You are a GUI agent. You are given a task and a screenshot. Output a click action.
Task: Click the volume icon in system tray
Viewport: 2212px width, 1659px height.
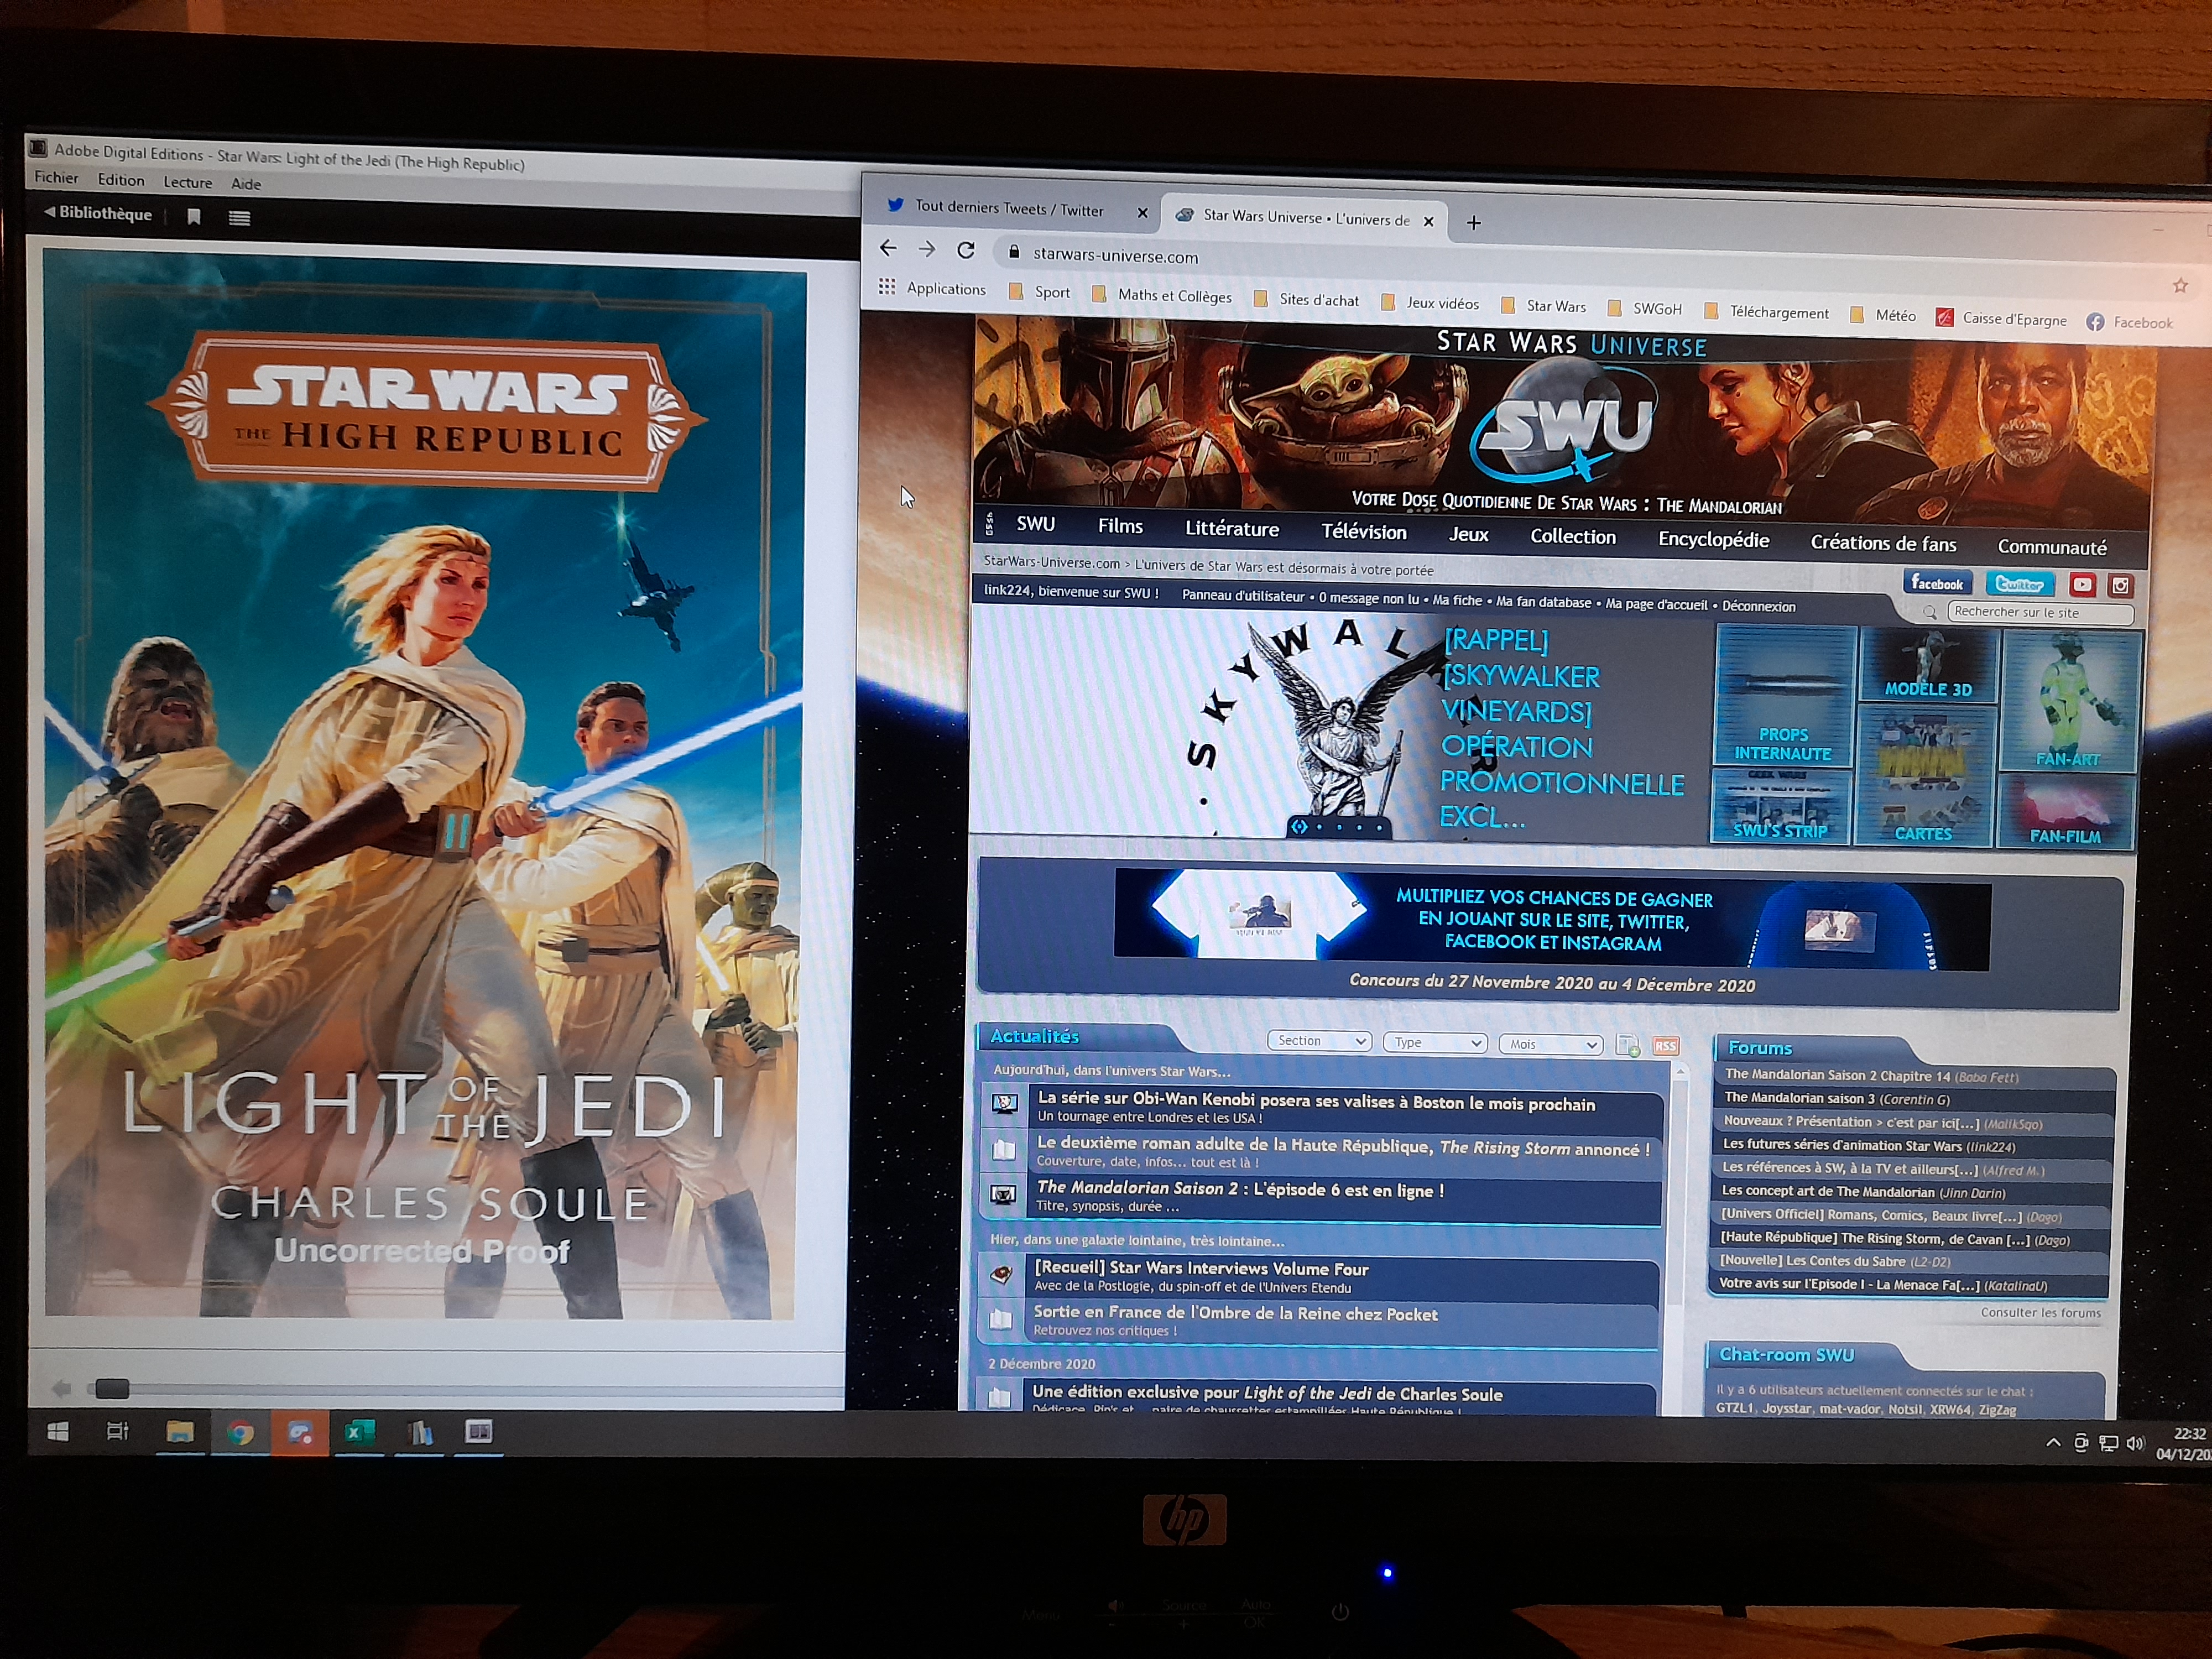[x=2136, y=1444]
